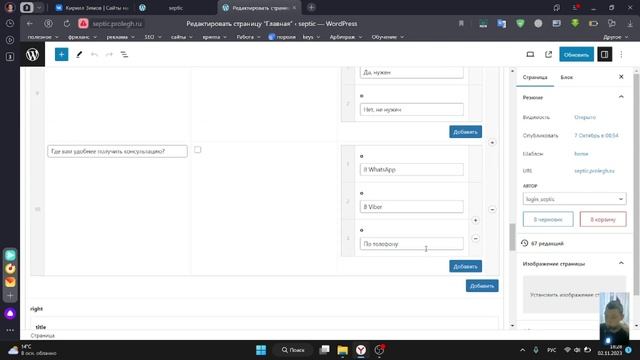Close the settings sidebar with X
The image size is (640, 360).
pyautogui.click(x=621, y=77)
